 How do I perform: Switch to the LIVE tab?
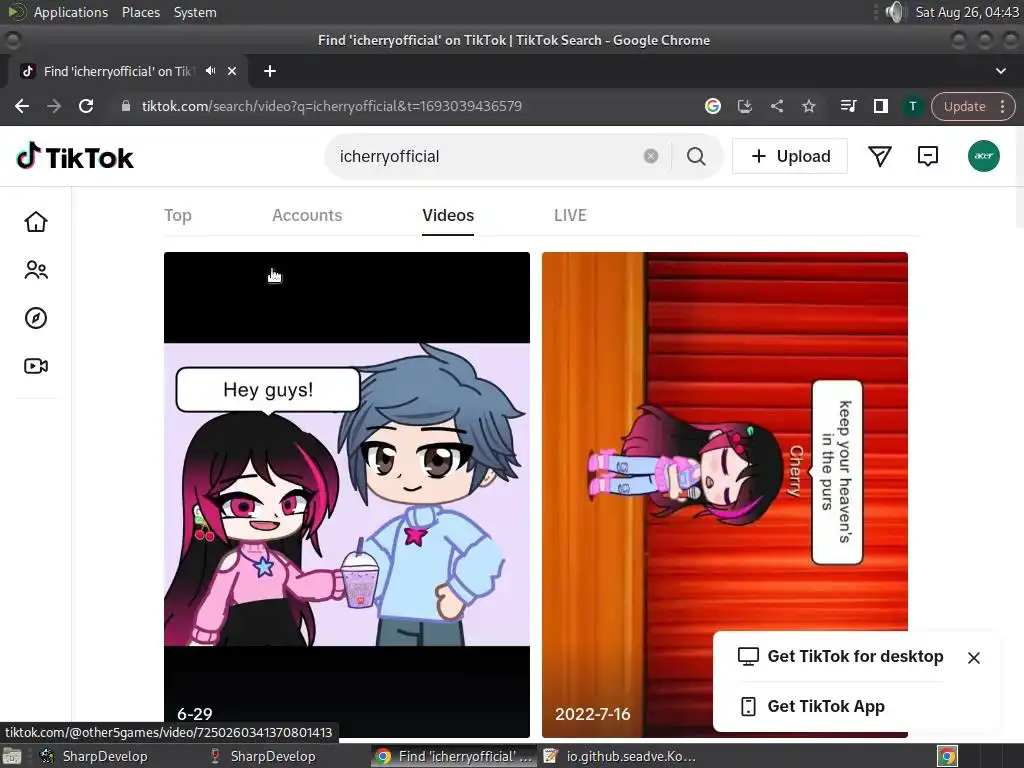(x=570, y=216)
